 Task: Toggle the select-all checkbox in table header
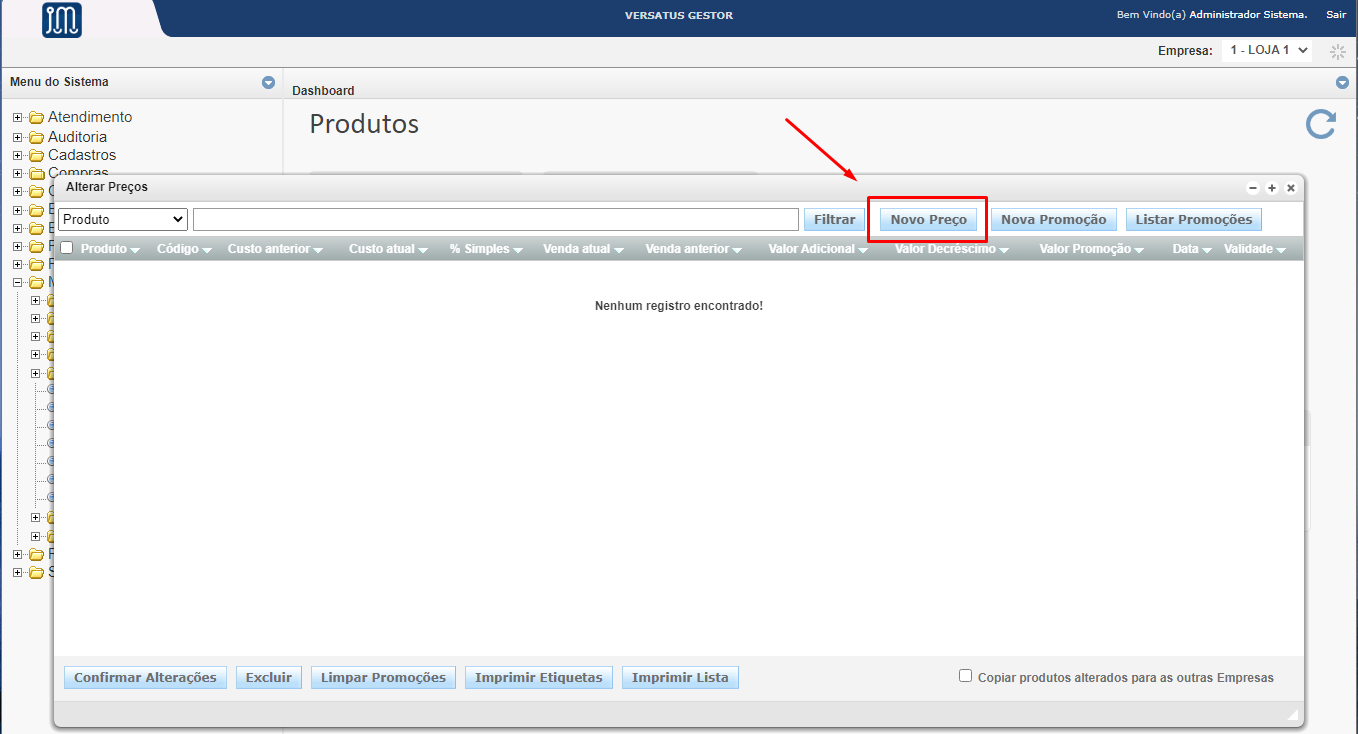[x=67, y=248]
